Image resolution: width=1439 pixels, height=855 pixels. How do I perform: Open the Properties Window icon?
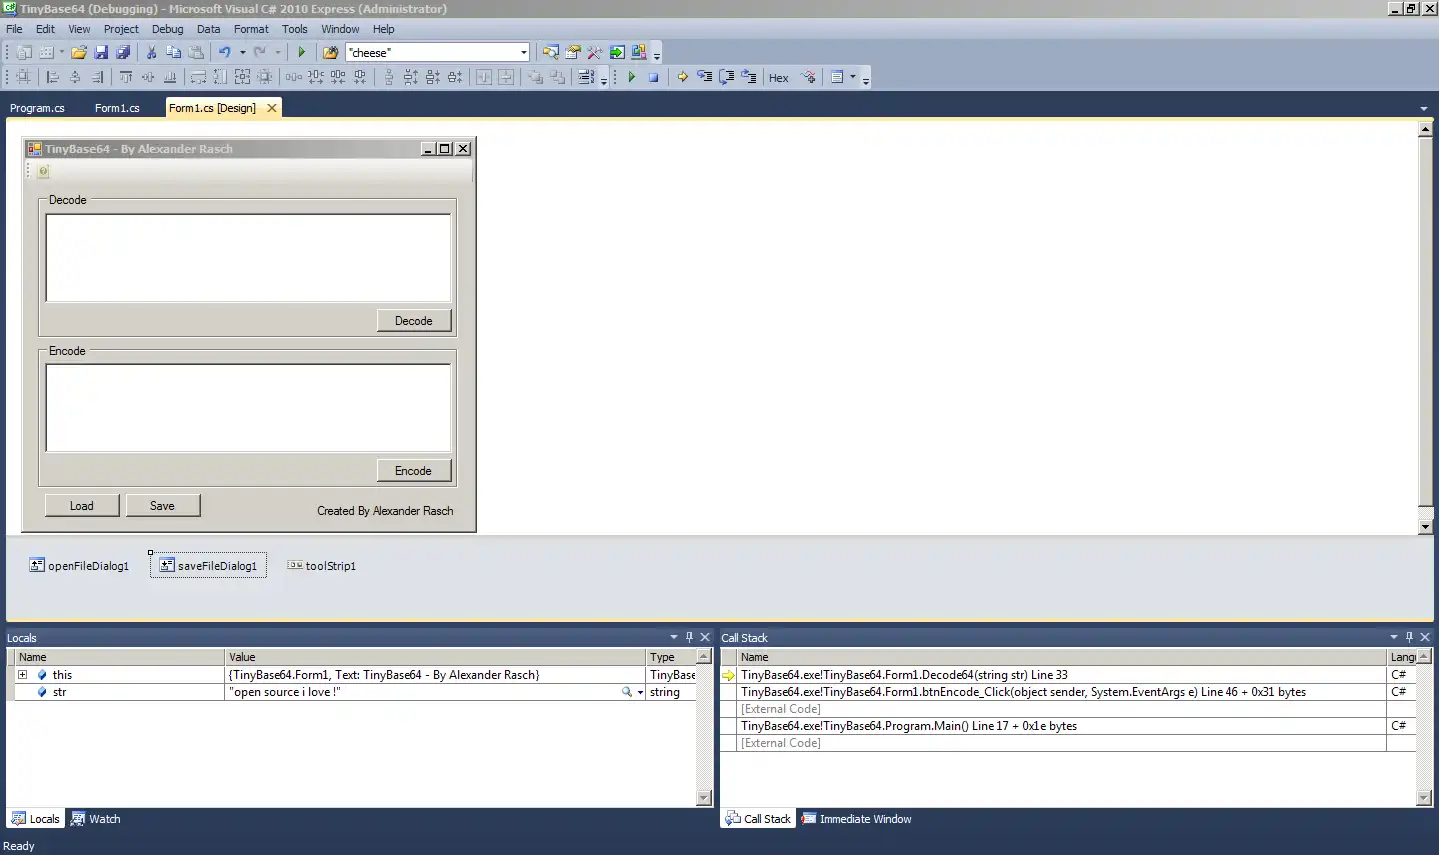coord(573,52)
